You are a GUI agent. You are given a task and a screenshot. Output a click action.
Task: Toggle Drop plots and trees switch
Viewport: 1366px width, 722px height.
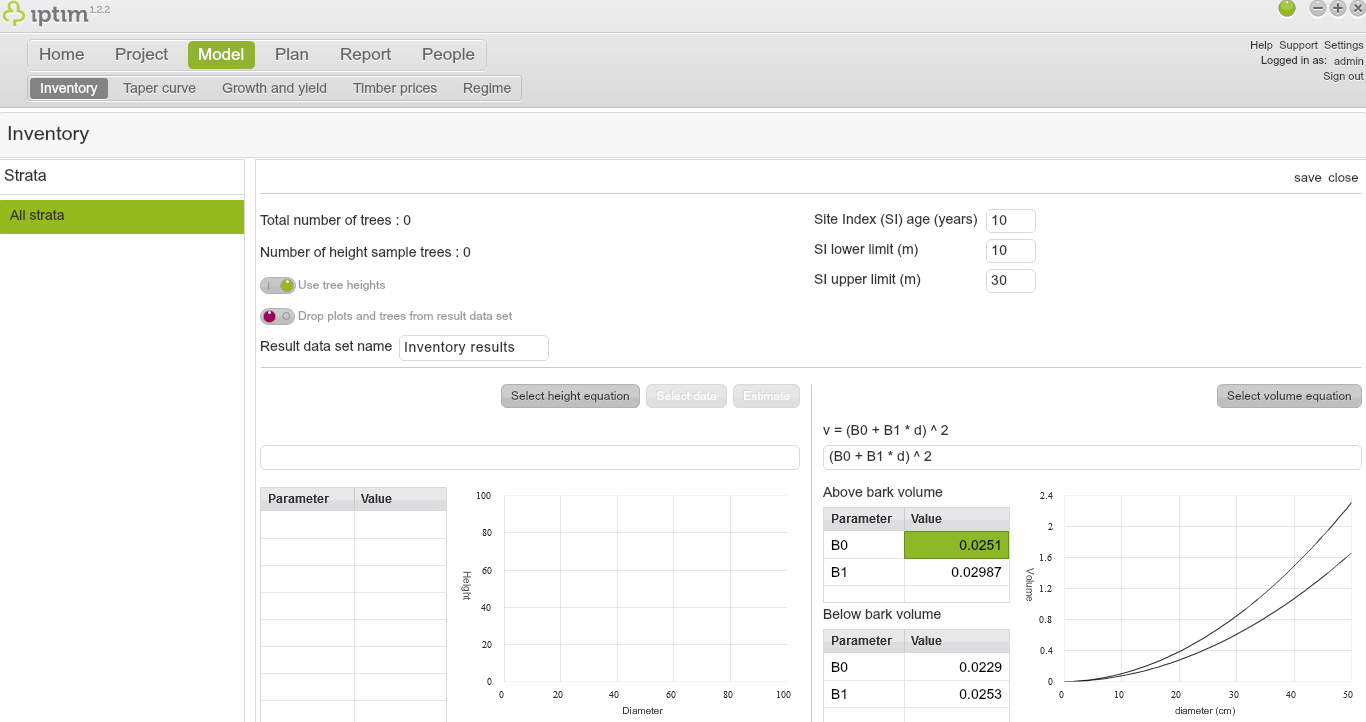[x=278, y=316]
